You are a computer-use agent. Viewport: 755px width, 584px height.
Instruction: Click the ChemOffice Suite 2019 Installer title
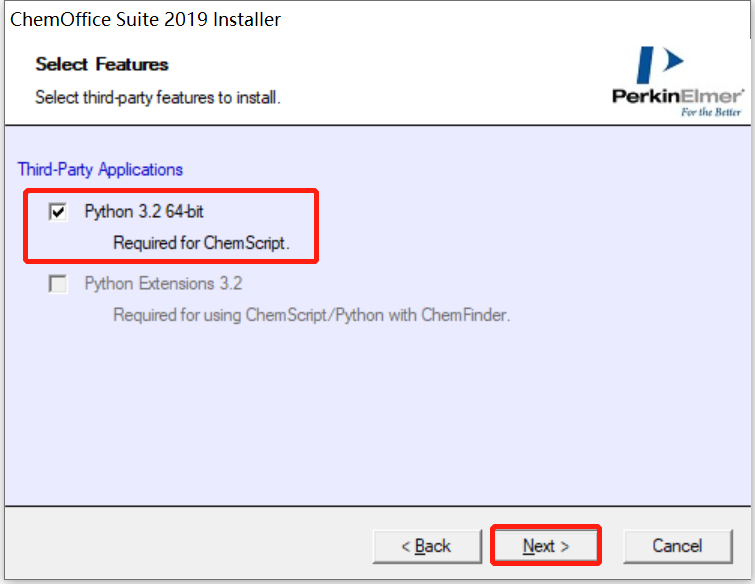point(145,19)
